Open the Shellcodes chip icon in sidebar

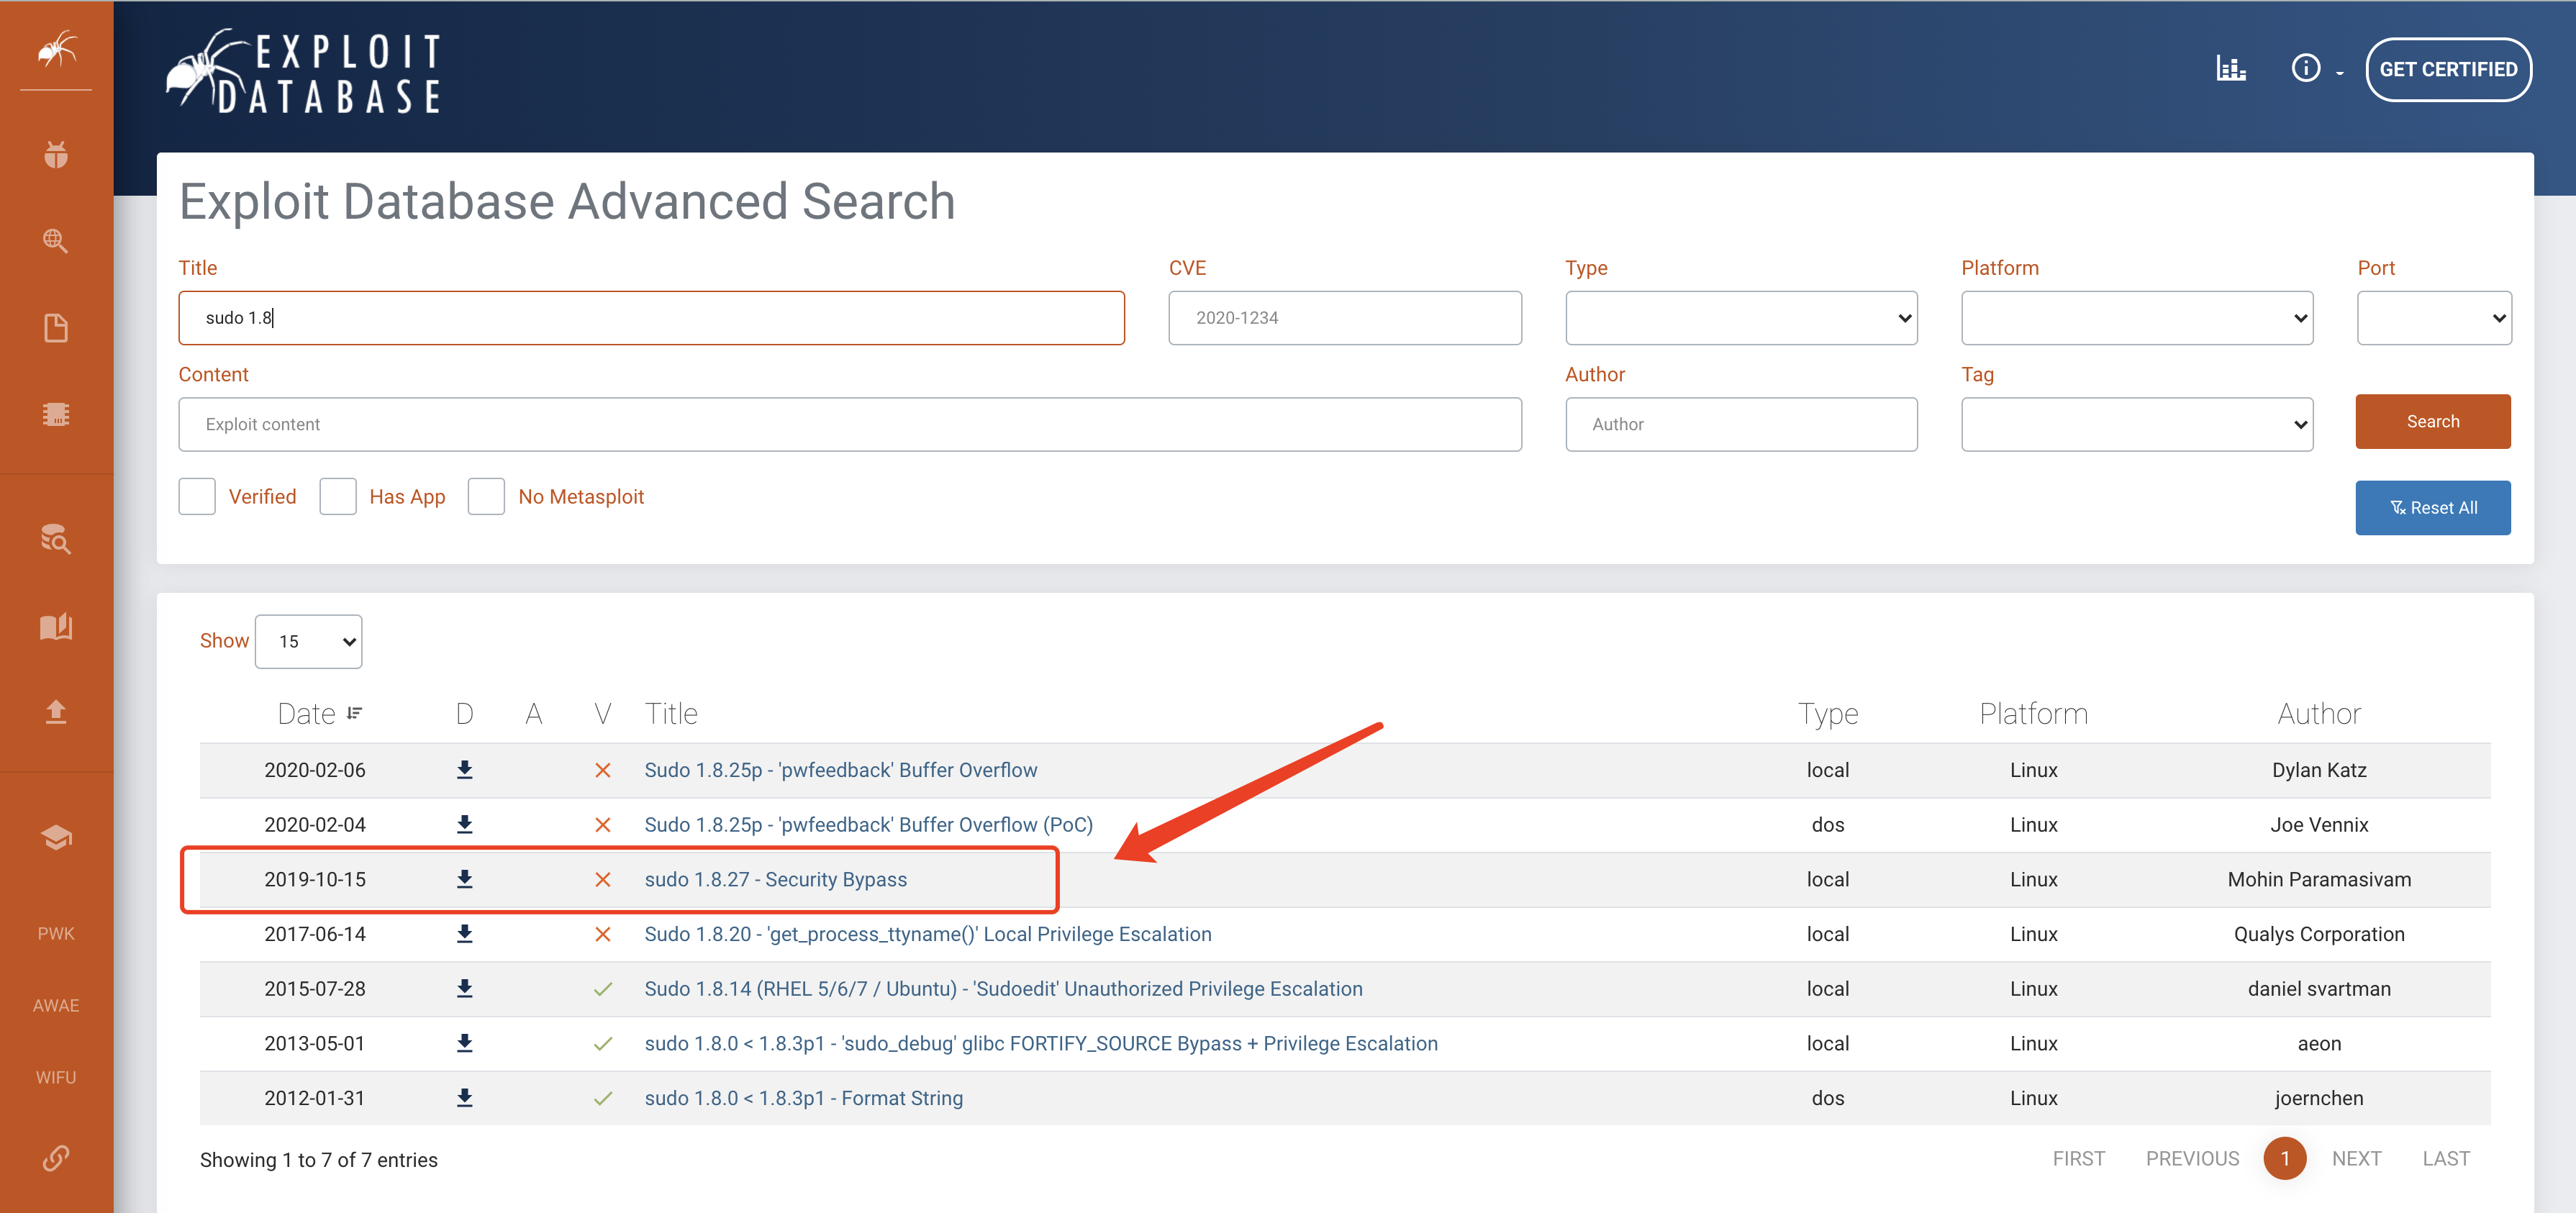click(x=56, y=414)
